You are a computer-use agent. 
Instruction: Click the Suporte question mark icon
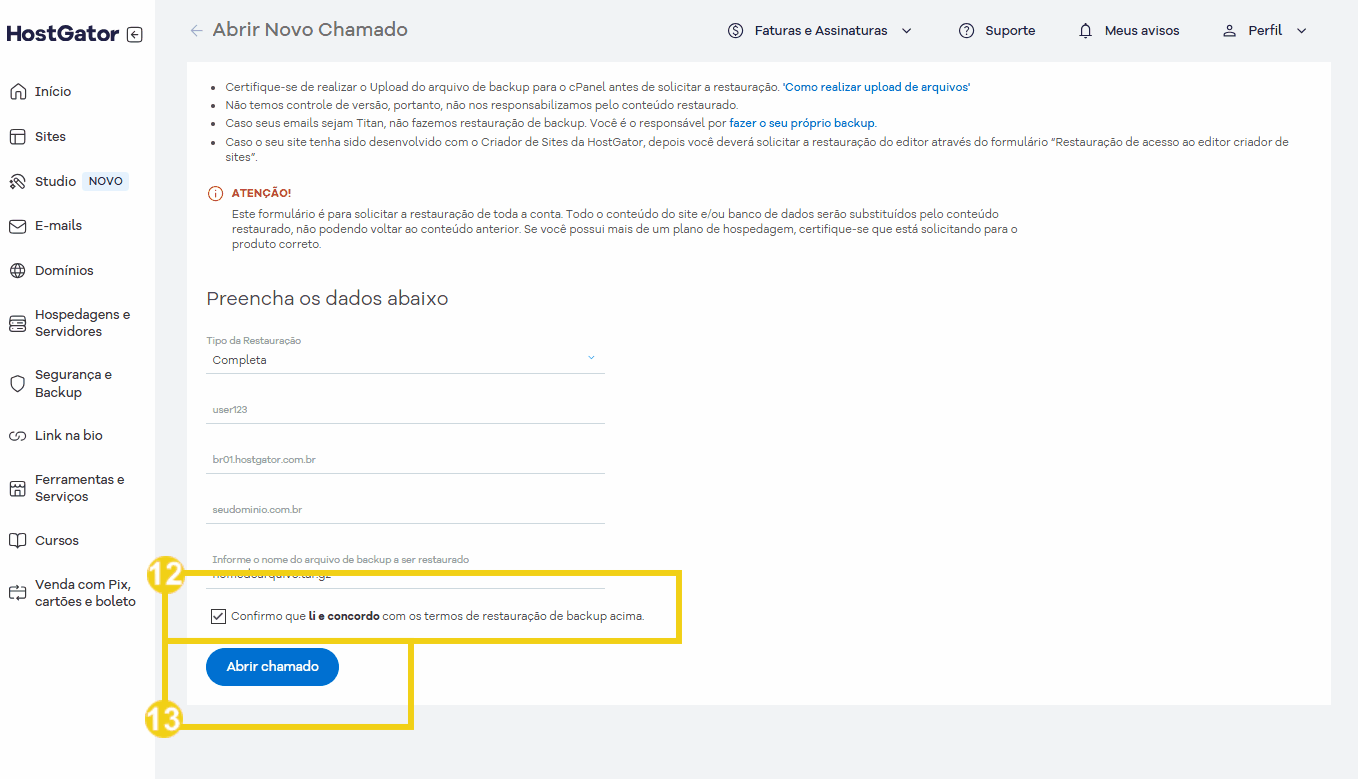(x=966, y=31)
